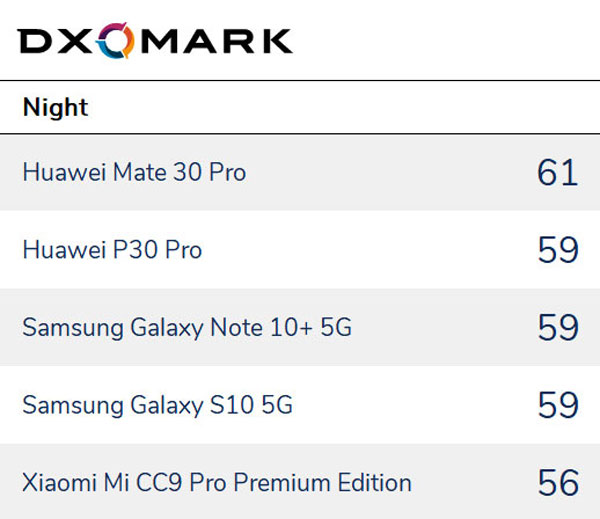Click the divider line under the Night heading
The width and height of the screenshot is (600, 519).
click(x=300, y=134)
